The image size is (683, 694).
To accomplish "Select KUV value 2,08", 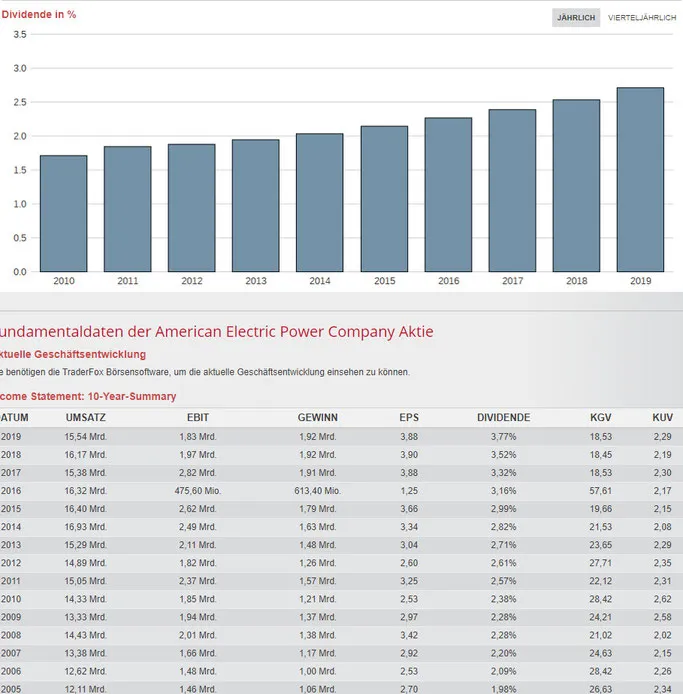I will [663, 527].
